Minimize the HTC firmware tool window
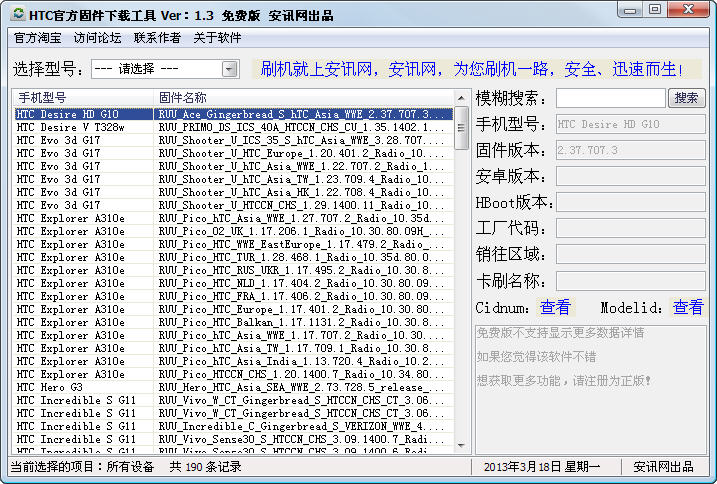 pyautogui.click(x=630, y=10)
